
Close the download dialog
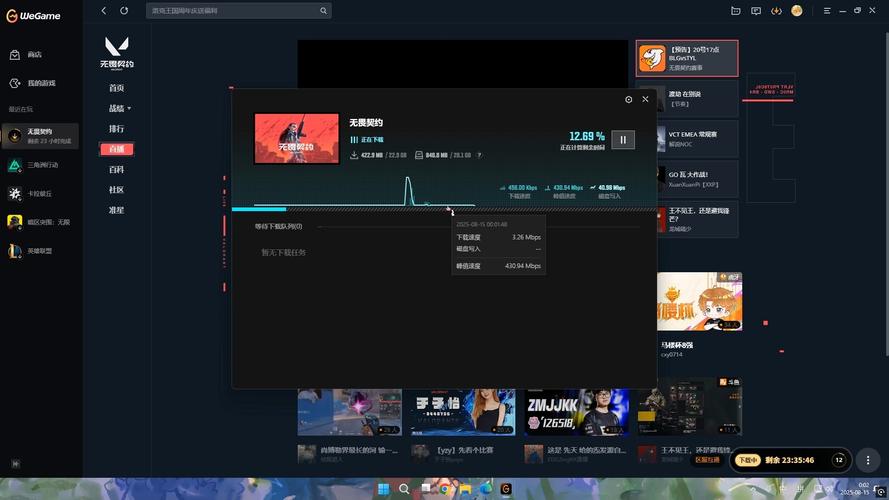pyautogui.click(x=645, y=99)
